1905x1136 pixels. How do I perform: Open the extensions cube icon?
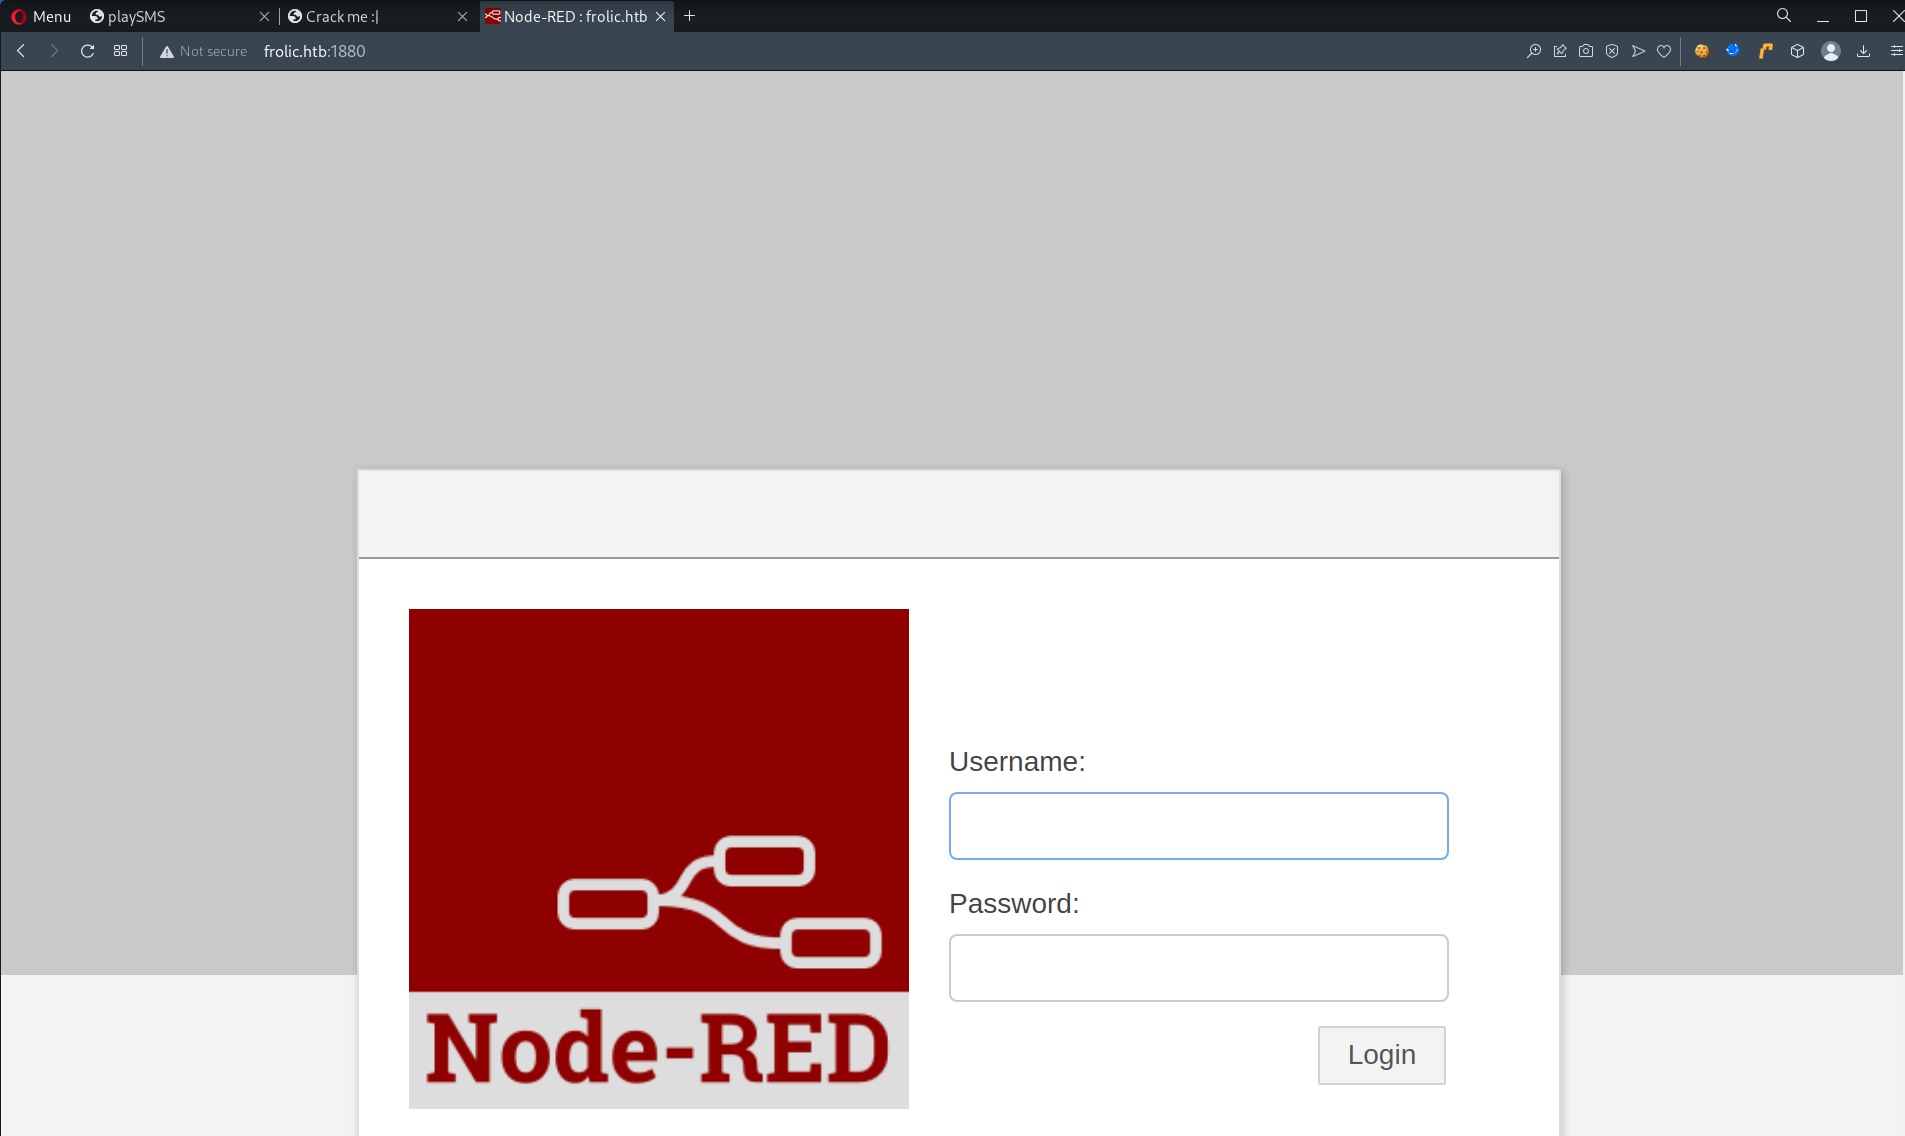pos(1797,51)
